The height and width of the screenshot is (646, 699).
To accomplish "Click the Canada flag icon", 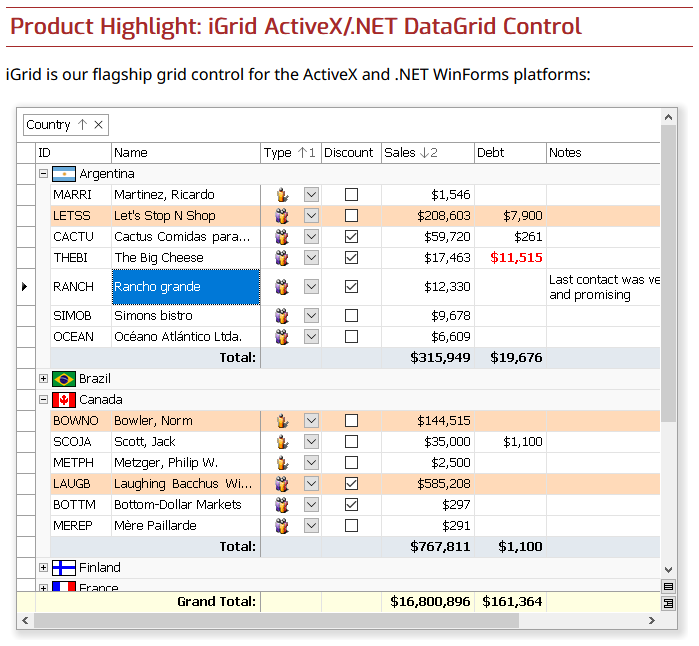I will coord(64,400).
